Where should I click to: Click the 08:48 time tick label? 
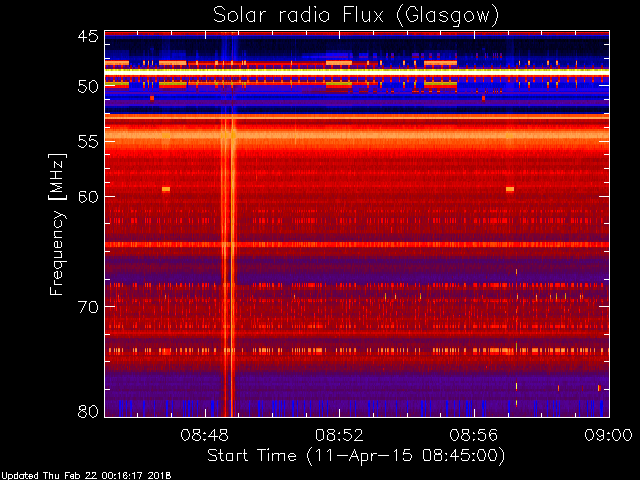pos(204,435)
